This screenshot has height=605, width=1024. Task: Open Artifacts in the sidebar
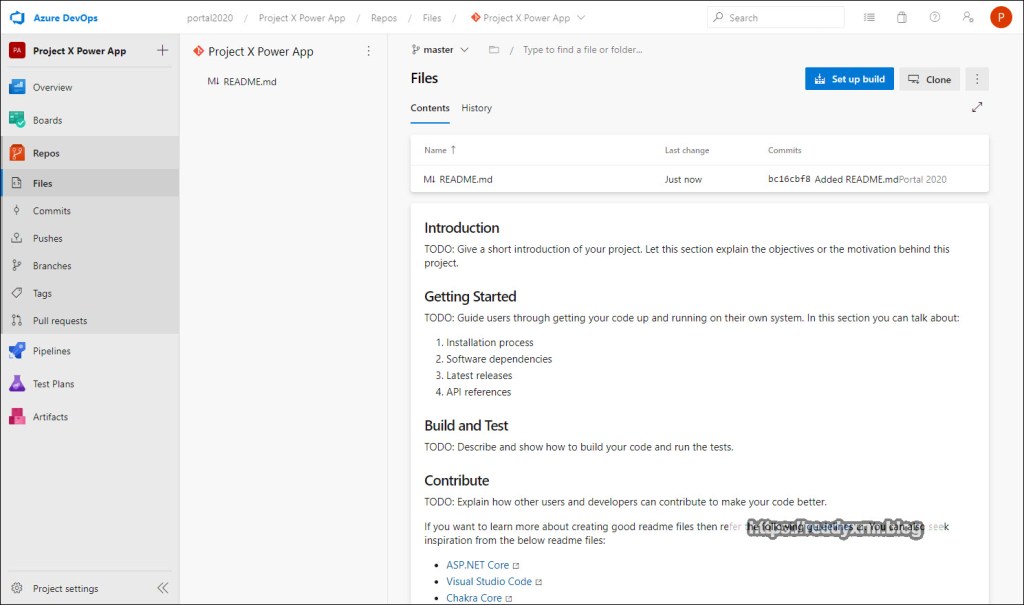pos(50,417)
